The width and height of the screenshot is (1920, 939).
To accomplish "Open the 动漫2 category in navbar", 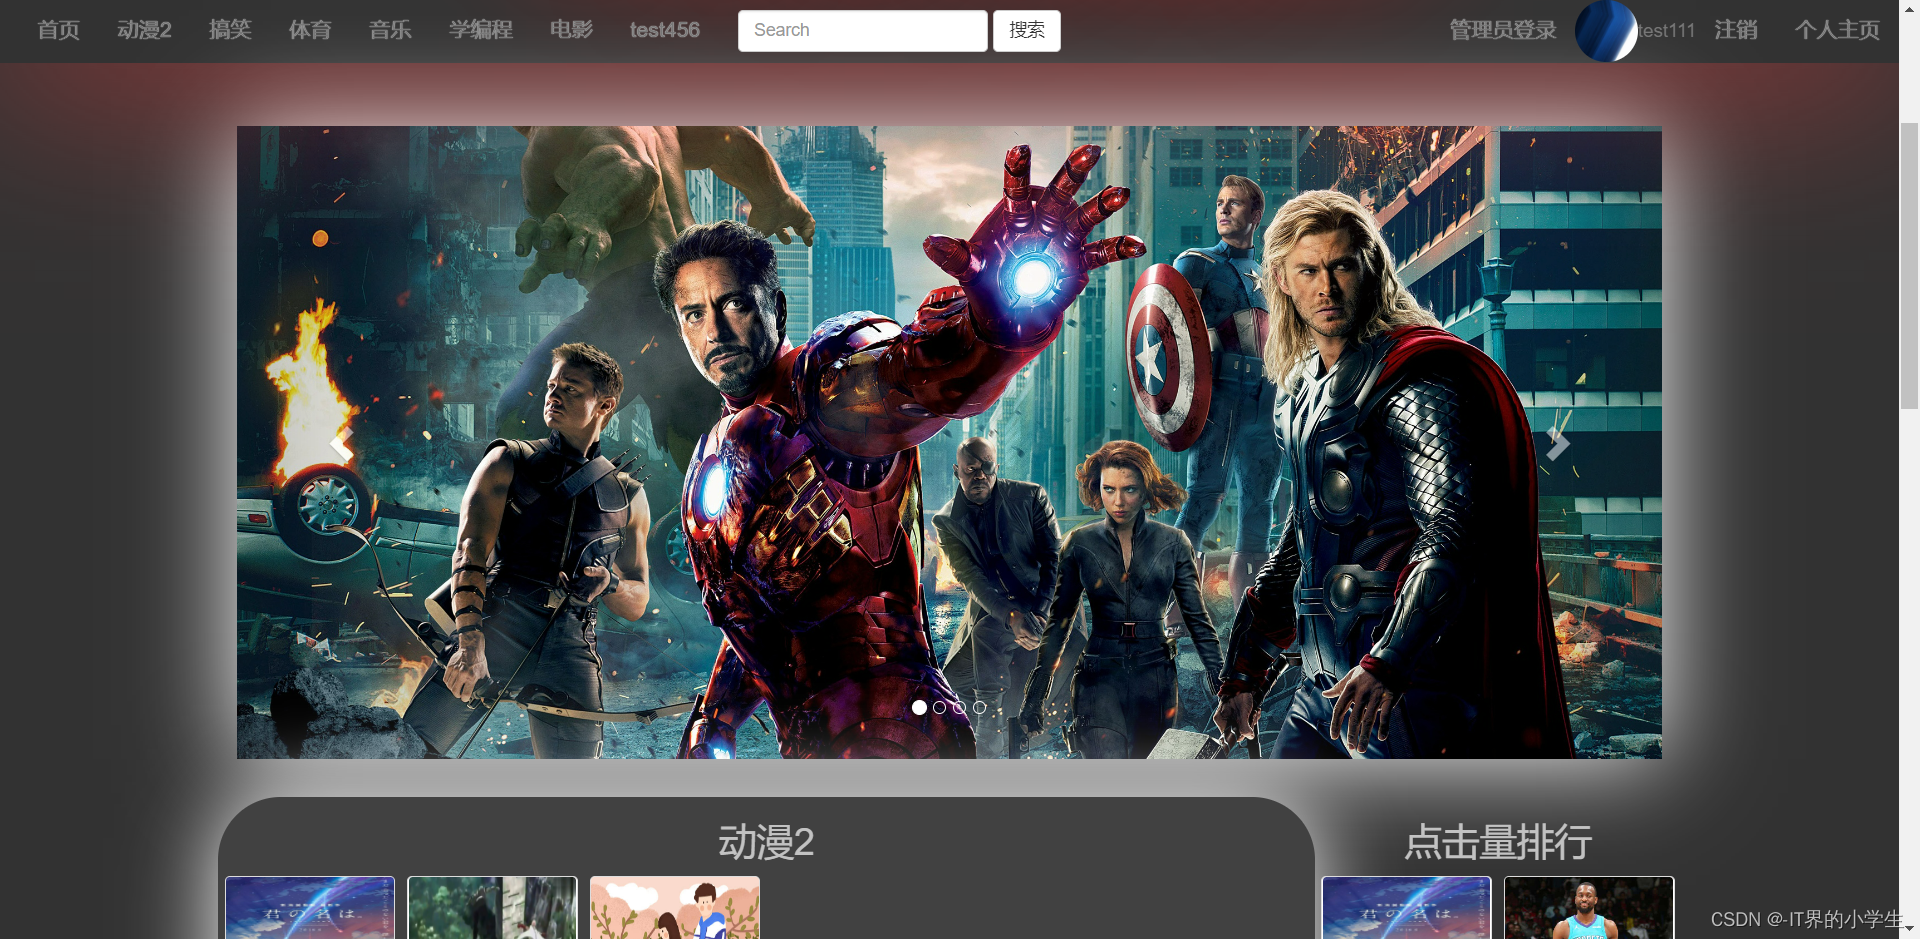I will tap(144, 30).
